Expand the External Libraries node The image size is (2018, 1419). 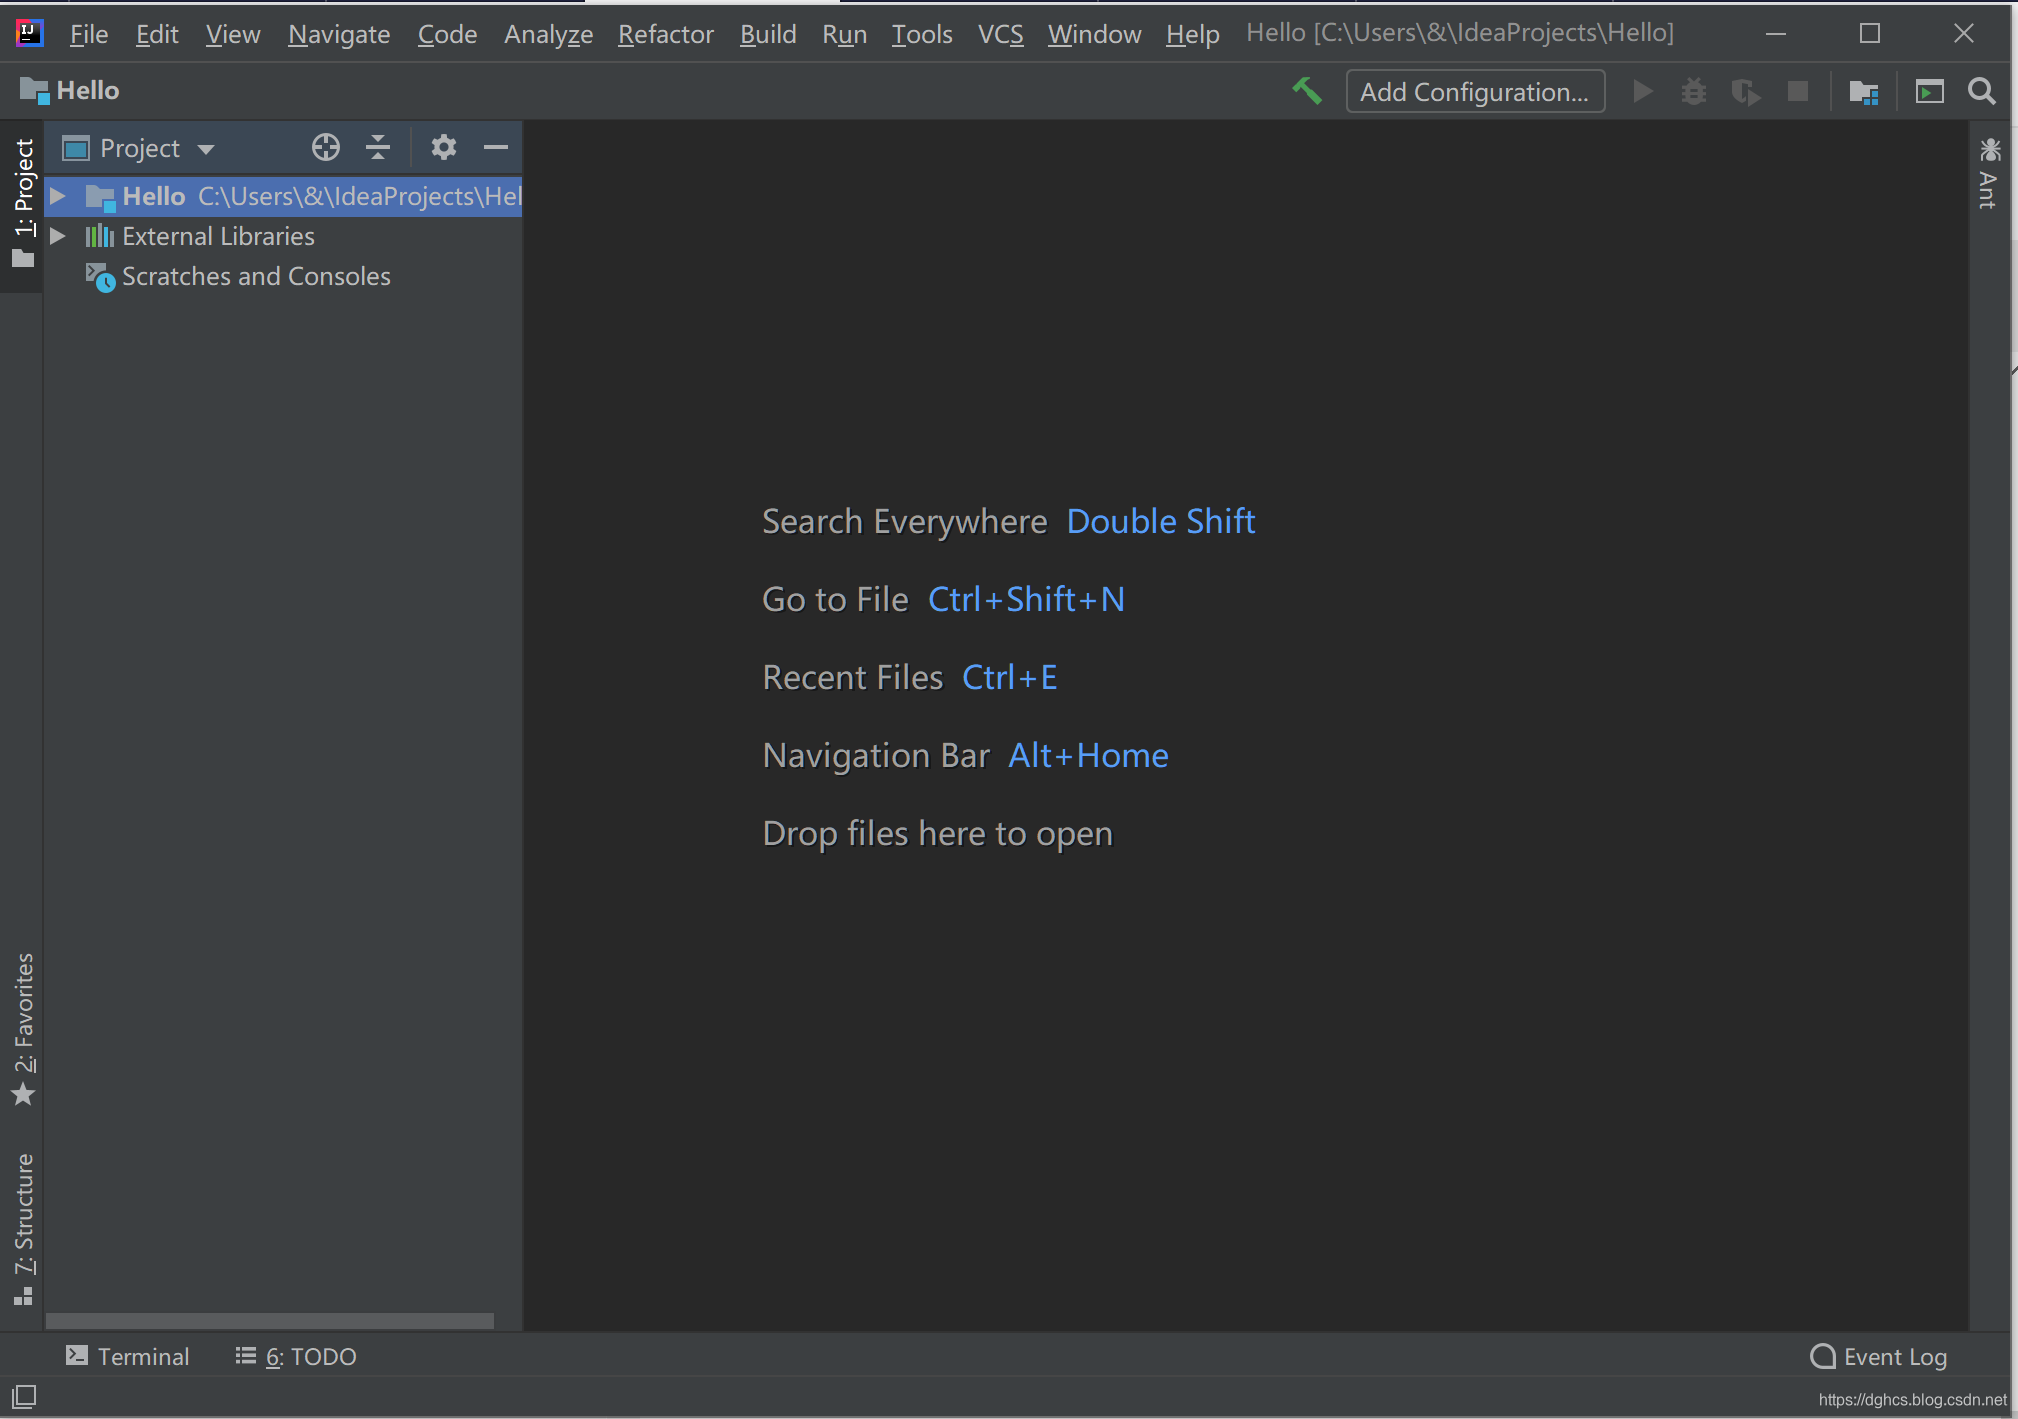(x=58, y=236)
